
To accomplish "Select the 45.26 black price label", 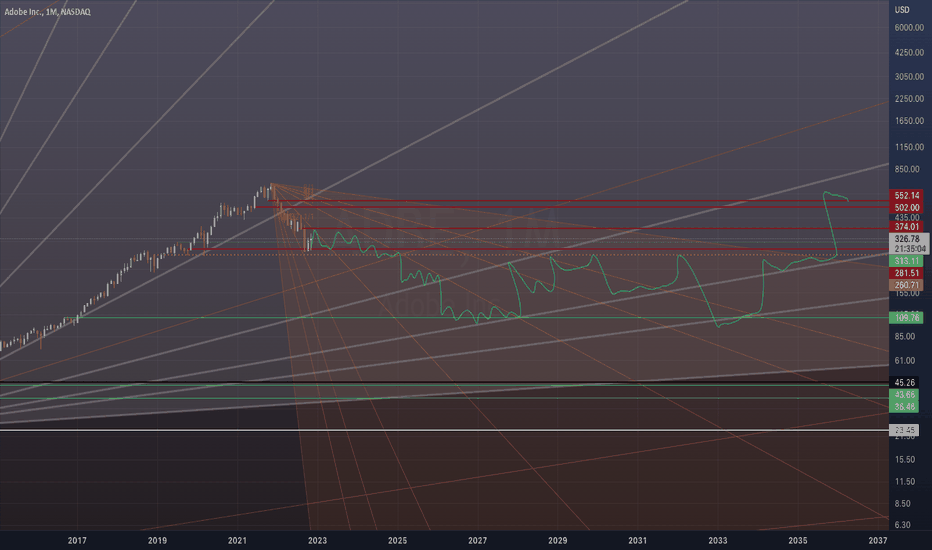I will (904, 382).
